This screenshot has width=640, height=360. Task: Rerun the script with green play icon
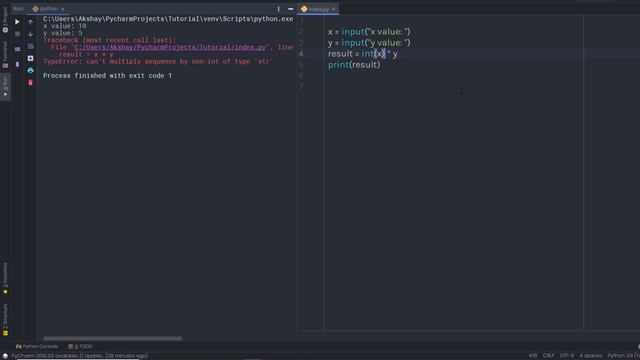[x=17, y=22]
